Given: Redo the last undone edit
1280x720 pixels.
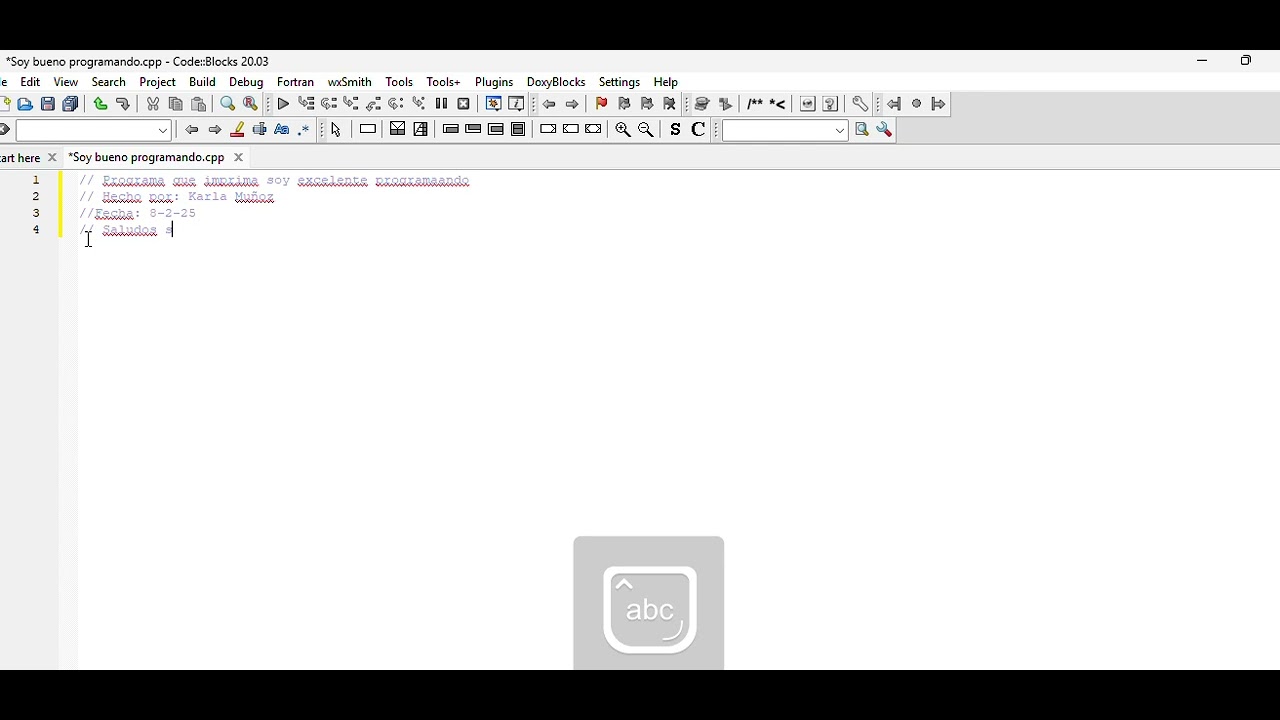Looking at the screenshot, I should point(123,104).
